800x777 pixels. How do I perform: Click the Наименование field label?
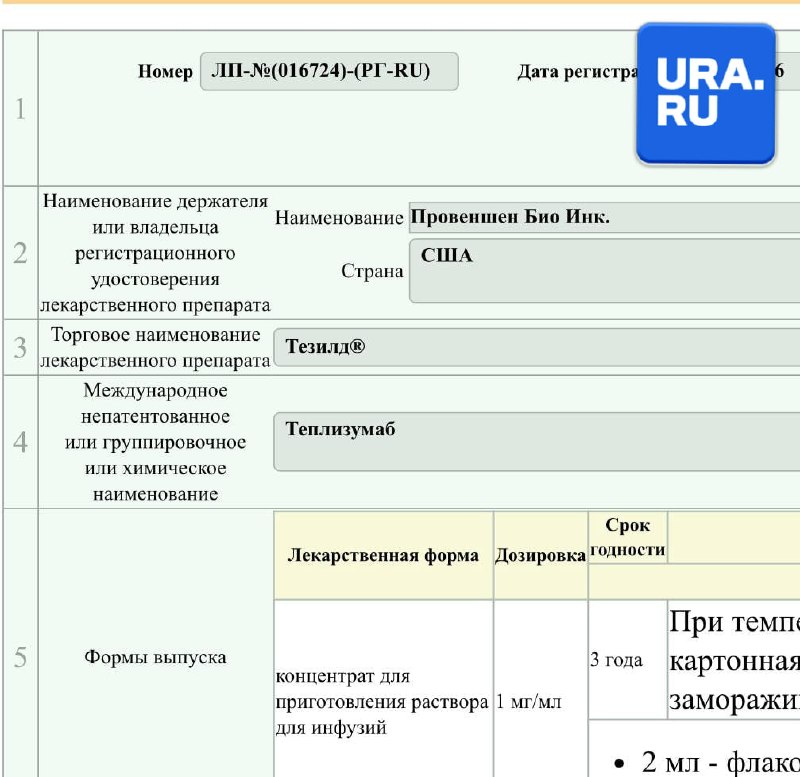coord(339,218)
